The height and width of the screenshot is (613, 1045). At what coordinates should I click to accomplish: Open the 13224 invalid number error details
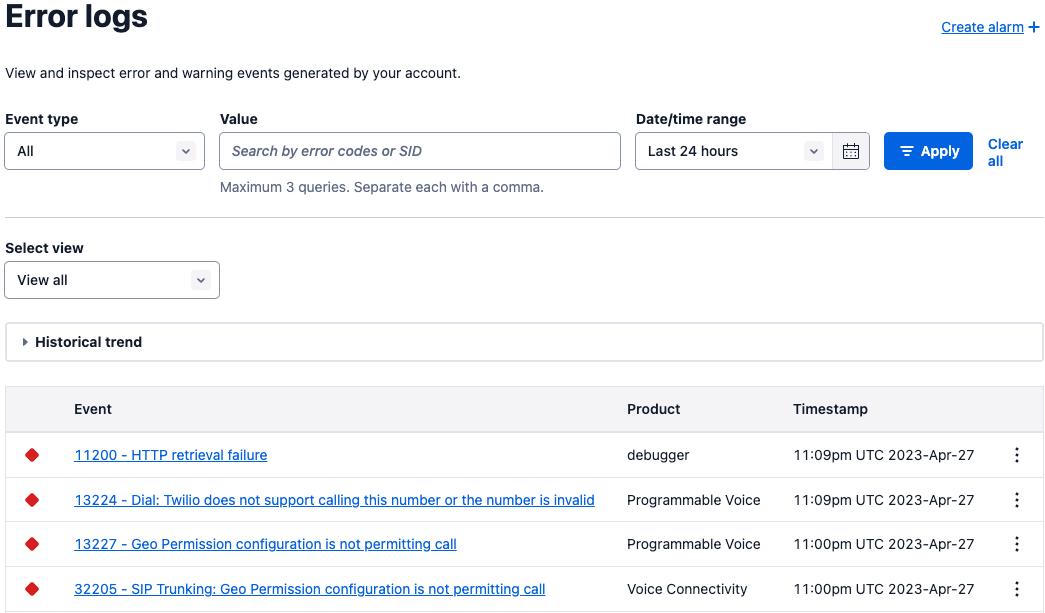click(334, 499)
